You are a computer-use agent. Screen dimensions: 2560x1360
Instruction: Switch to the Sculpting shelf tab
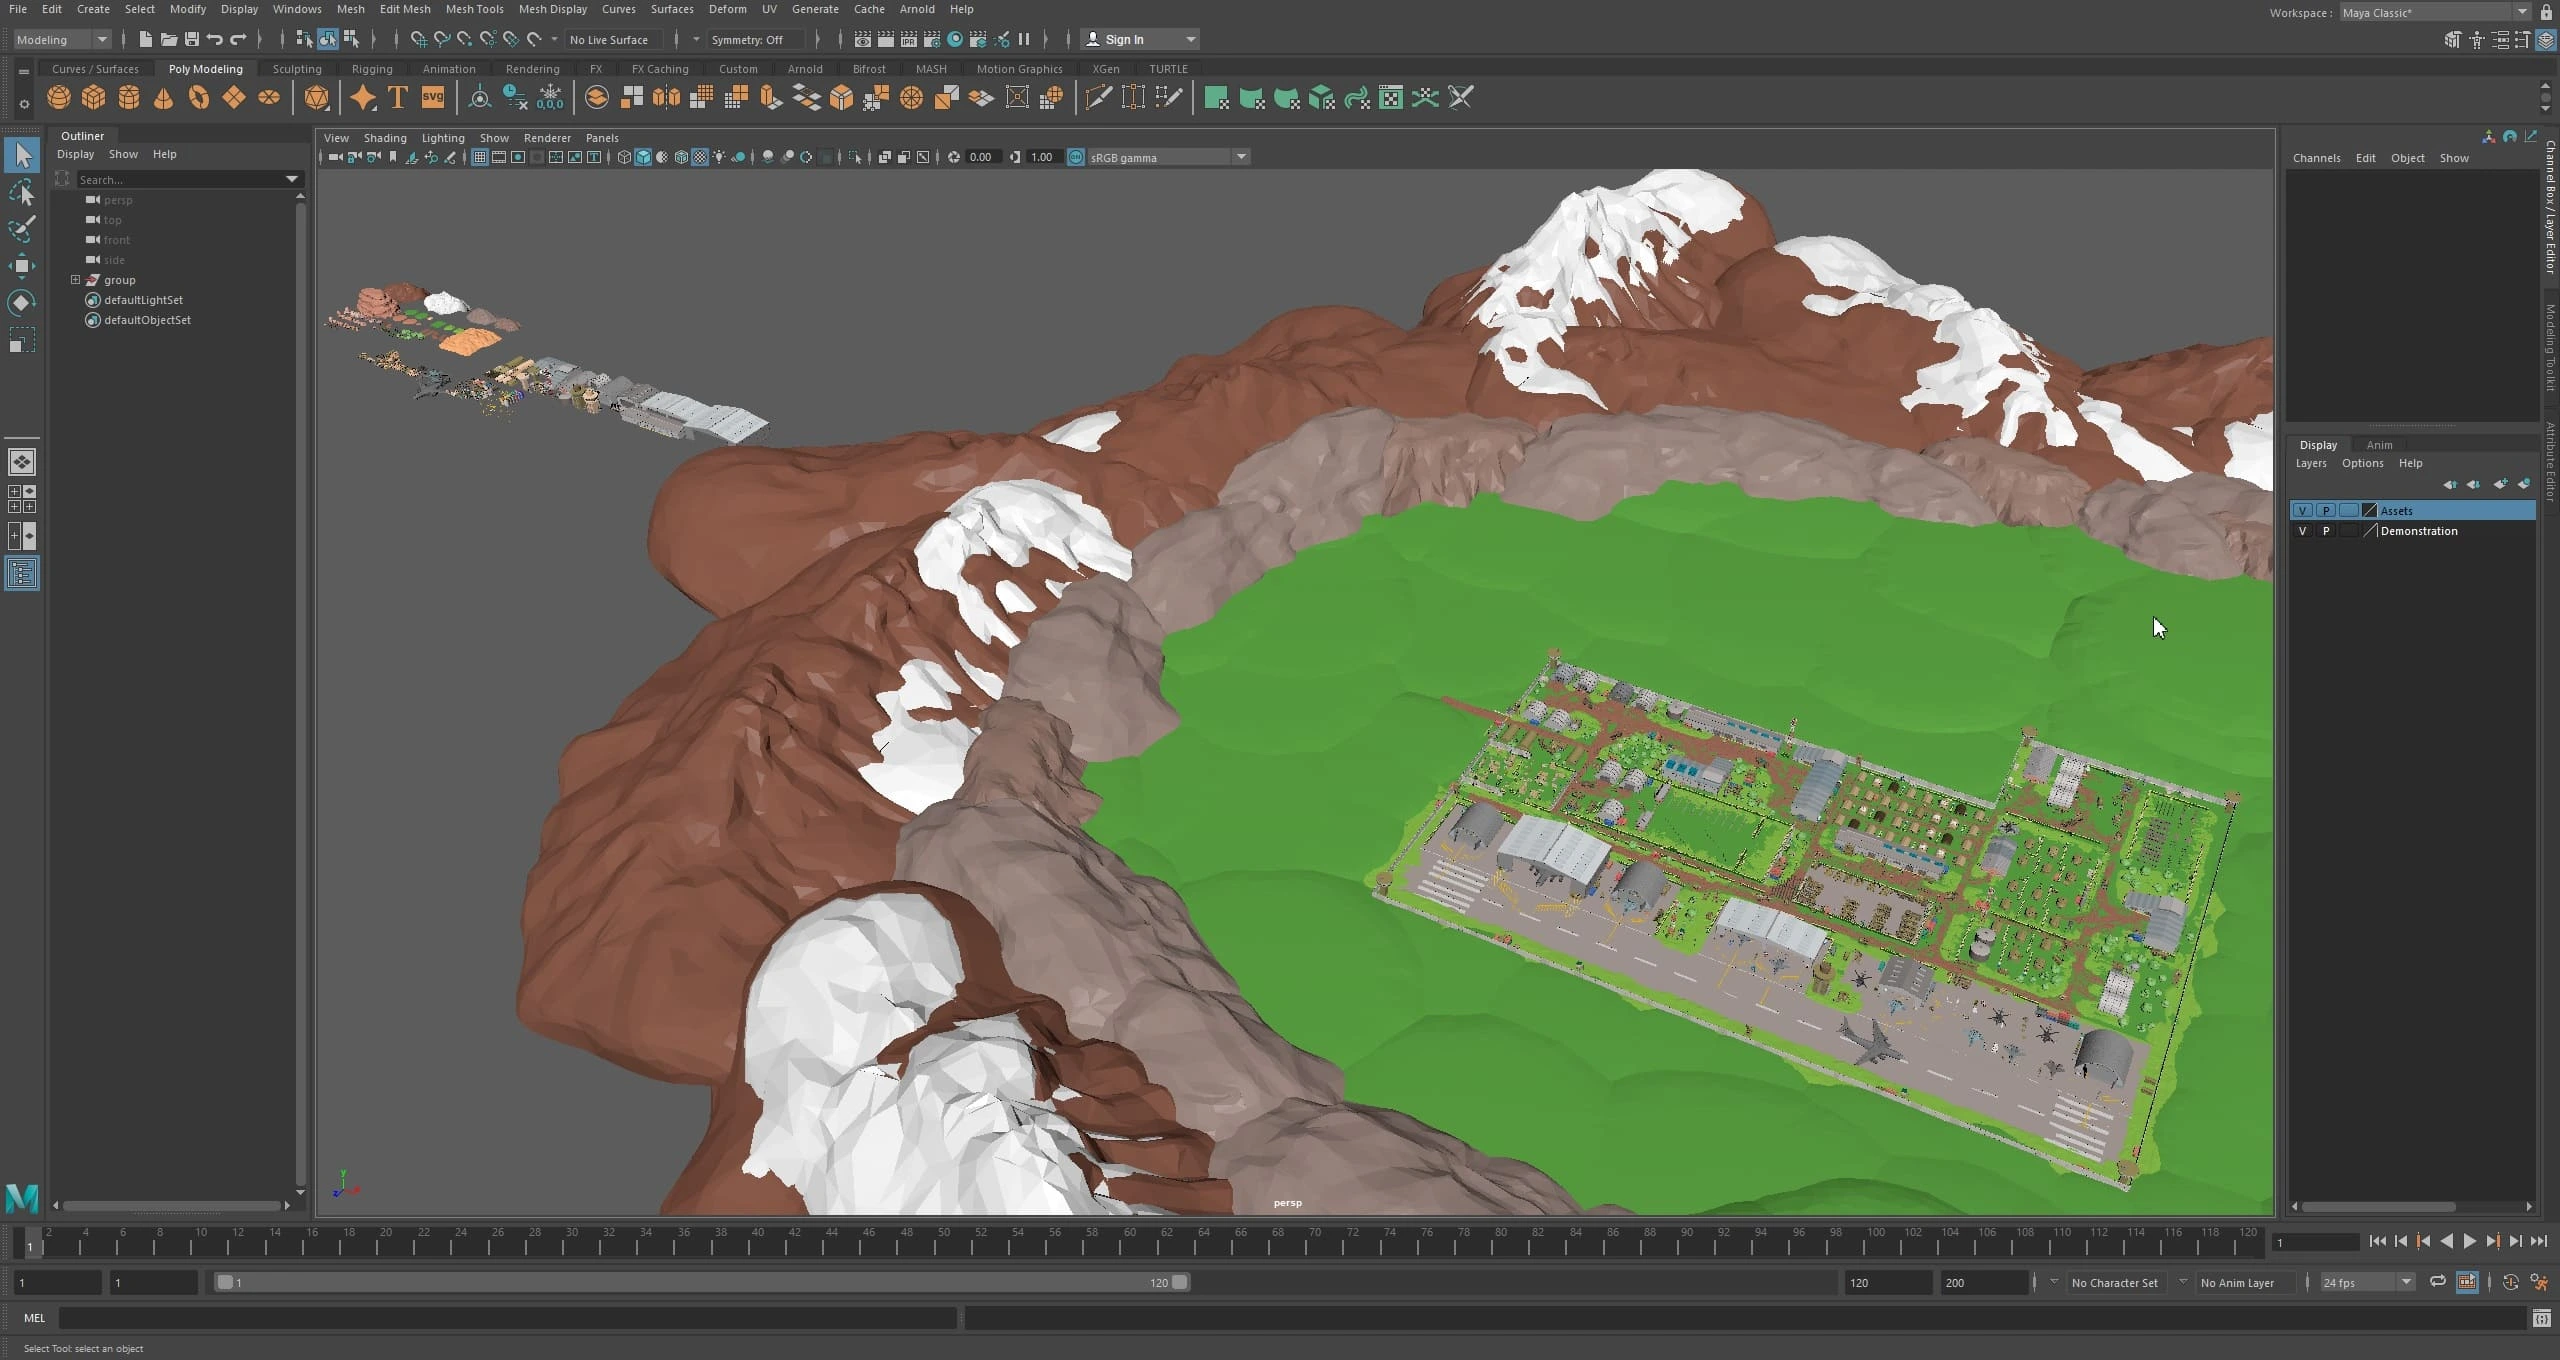[297, 69]
